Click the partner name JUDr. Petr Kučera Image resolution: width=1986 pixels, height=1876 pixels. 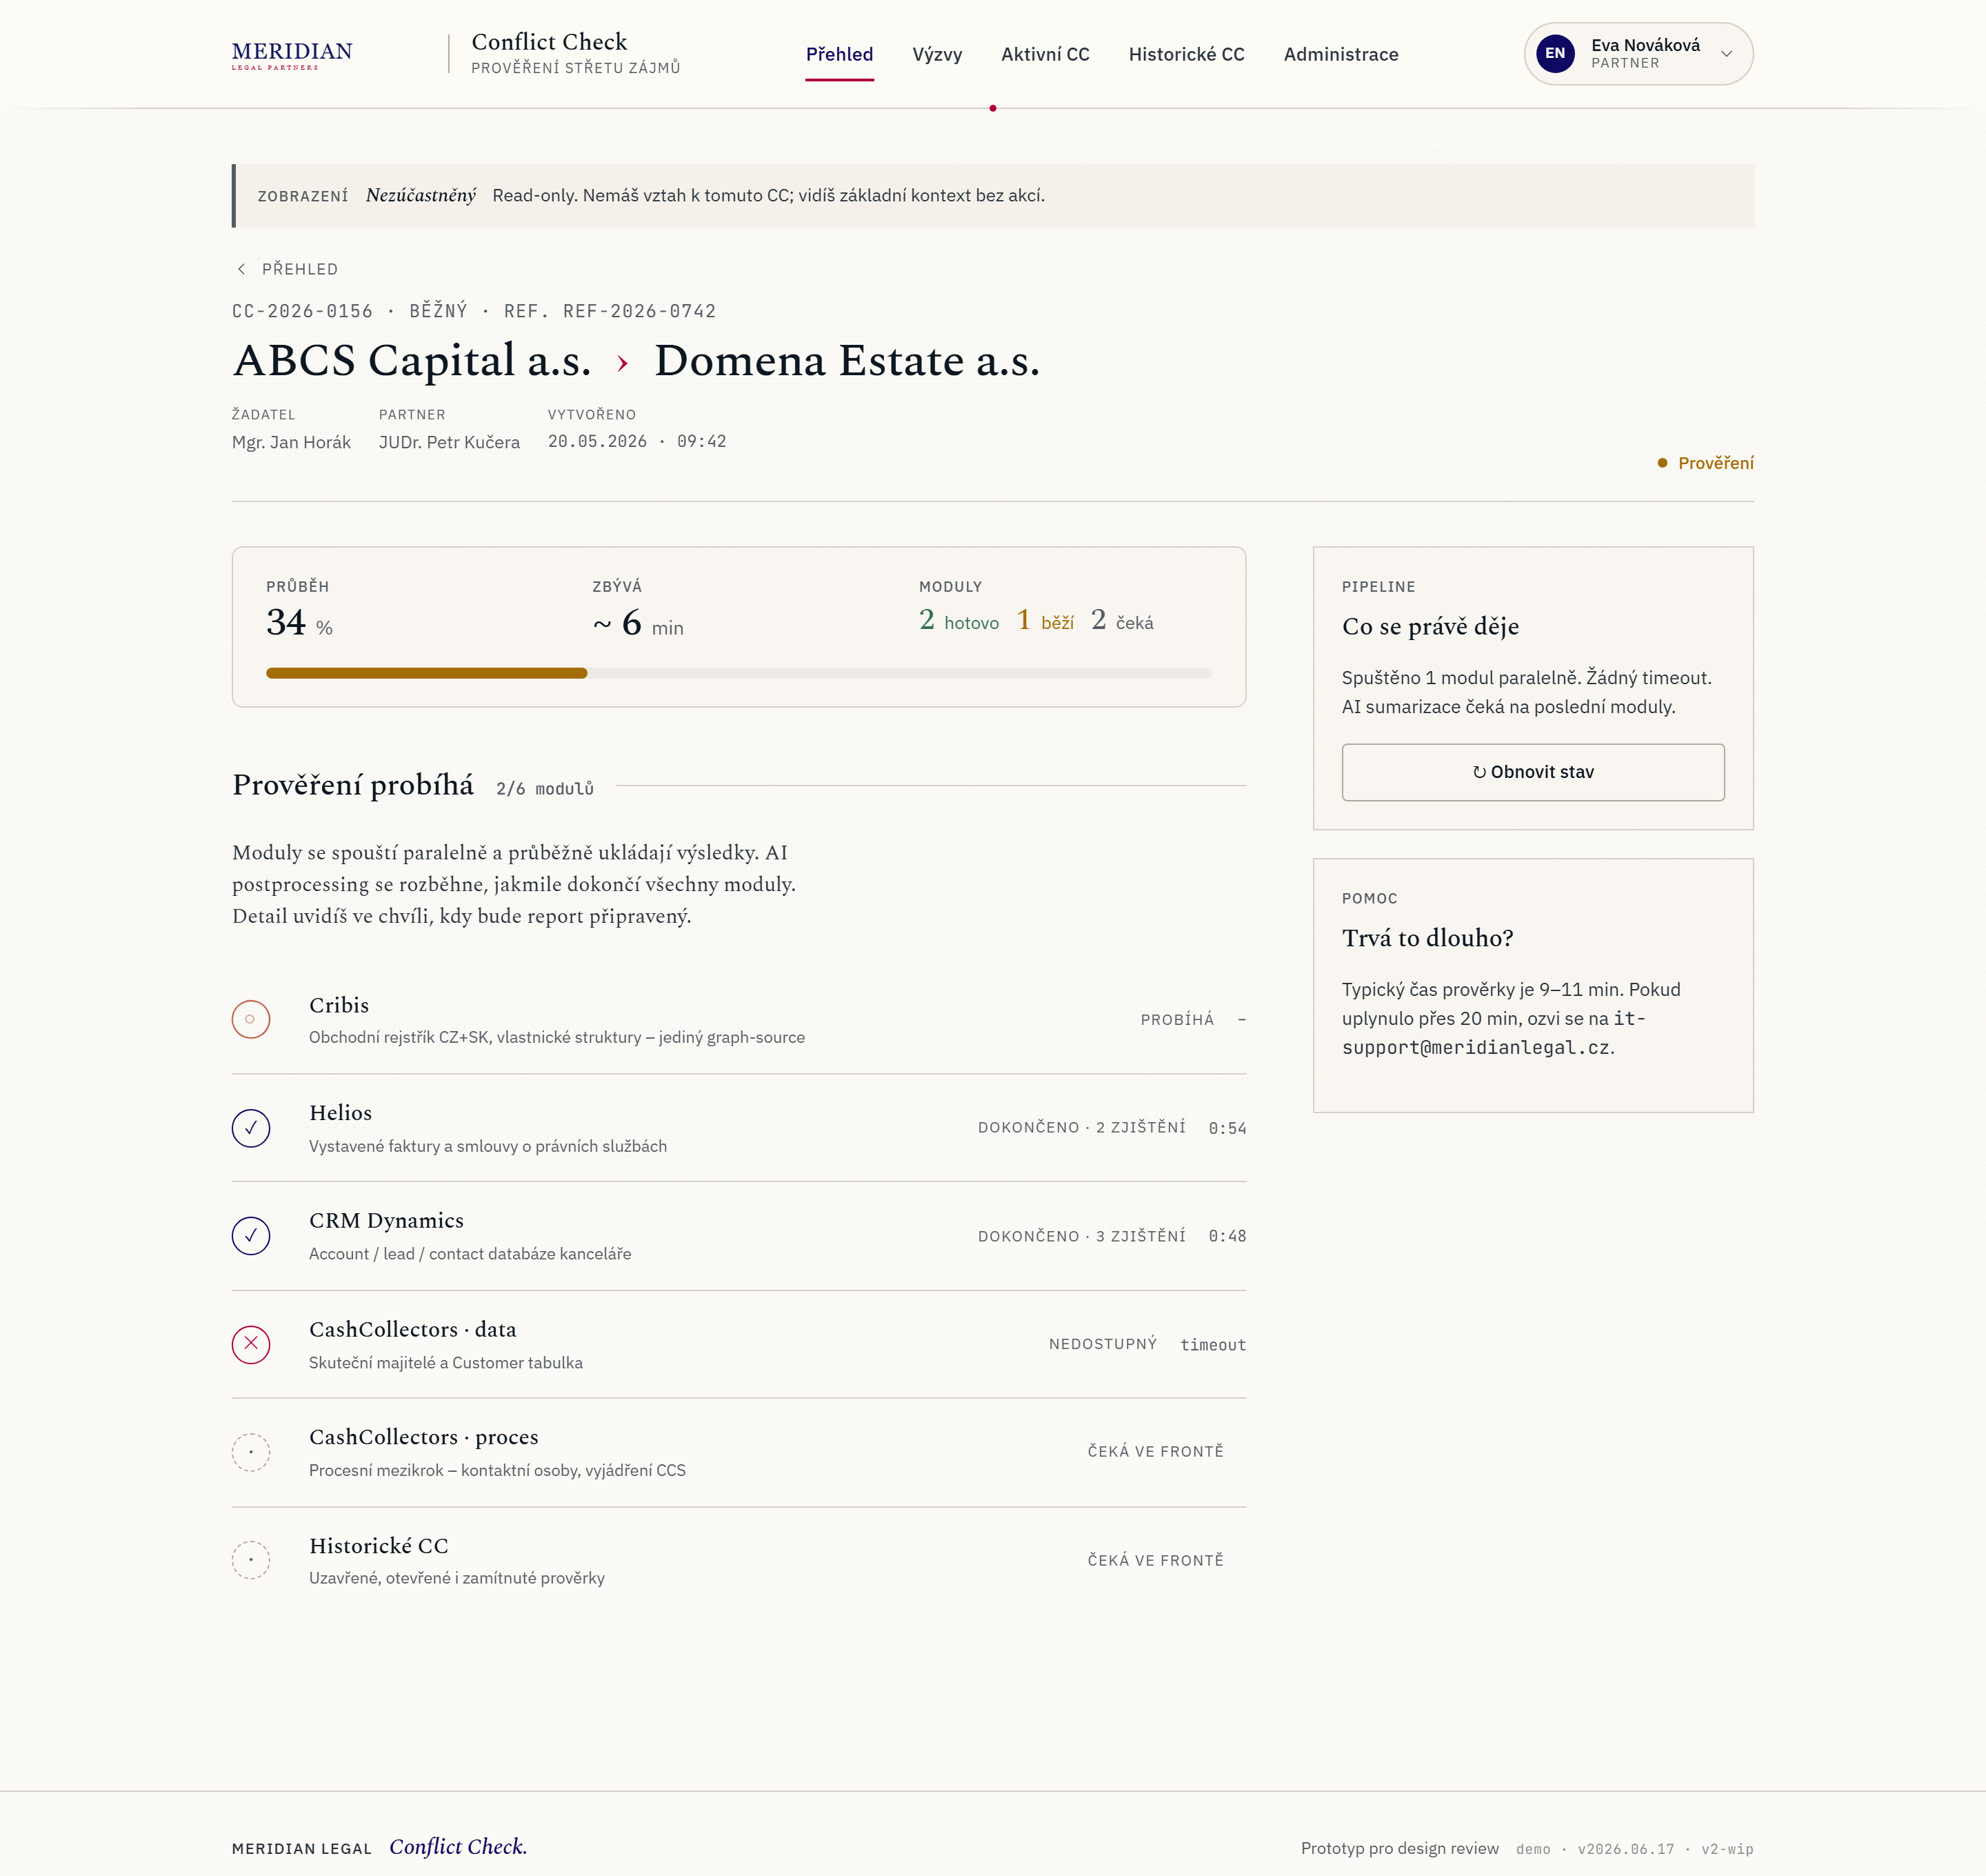coord(449,442)
